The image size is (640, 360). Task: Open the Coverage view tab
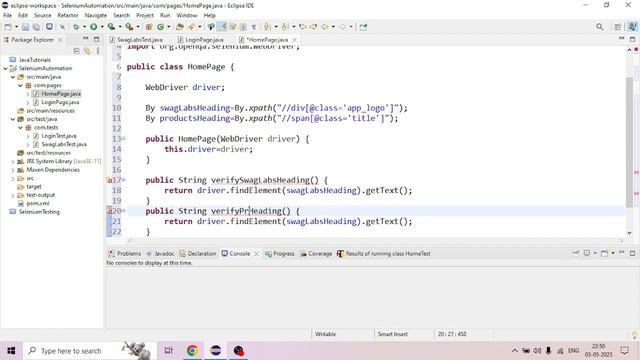(316, 253)
